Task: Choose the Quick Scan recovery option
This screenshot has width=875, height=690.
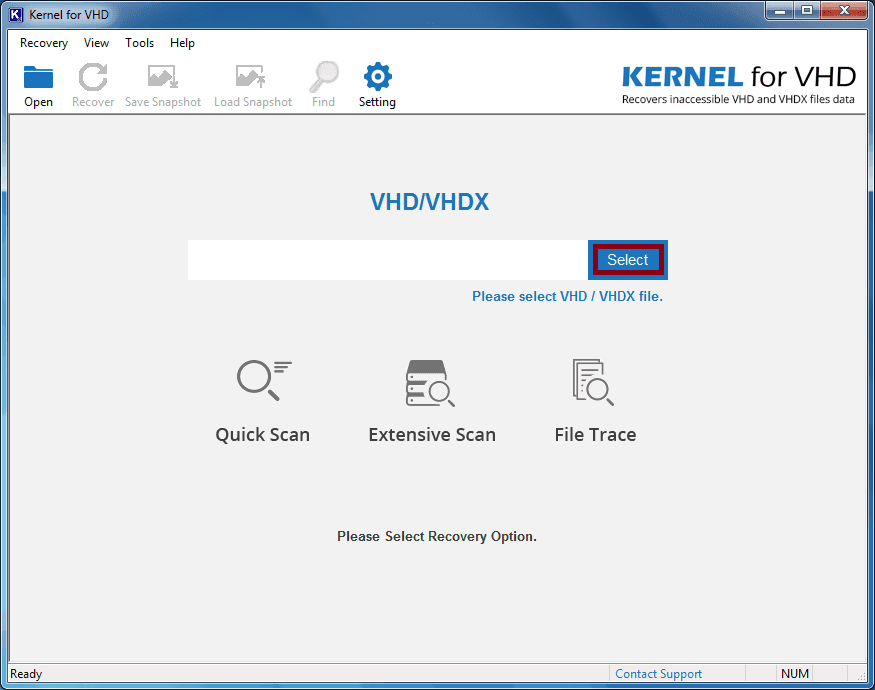Action: [x=263, y=401]
